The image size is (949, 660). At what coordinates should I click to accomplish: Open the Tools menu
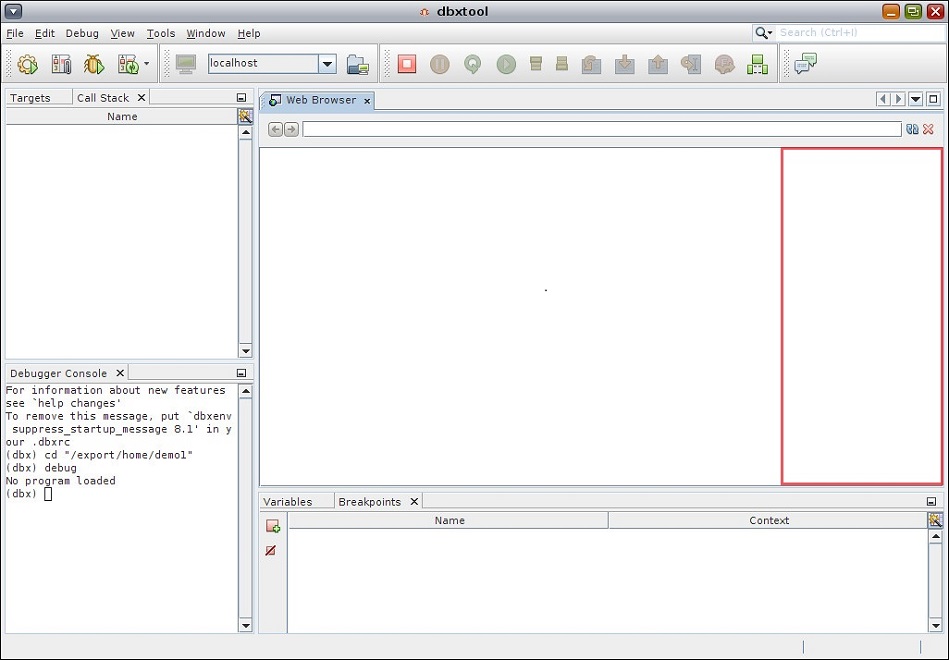pyautogui.click(x=161, y=33)
